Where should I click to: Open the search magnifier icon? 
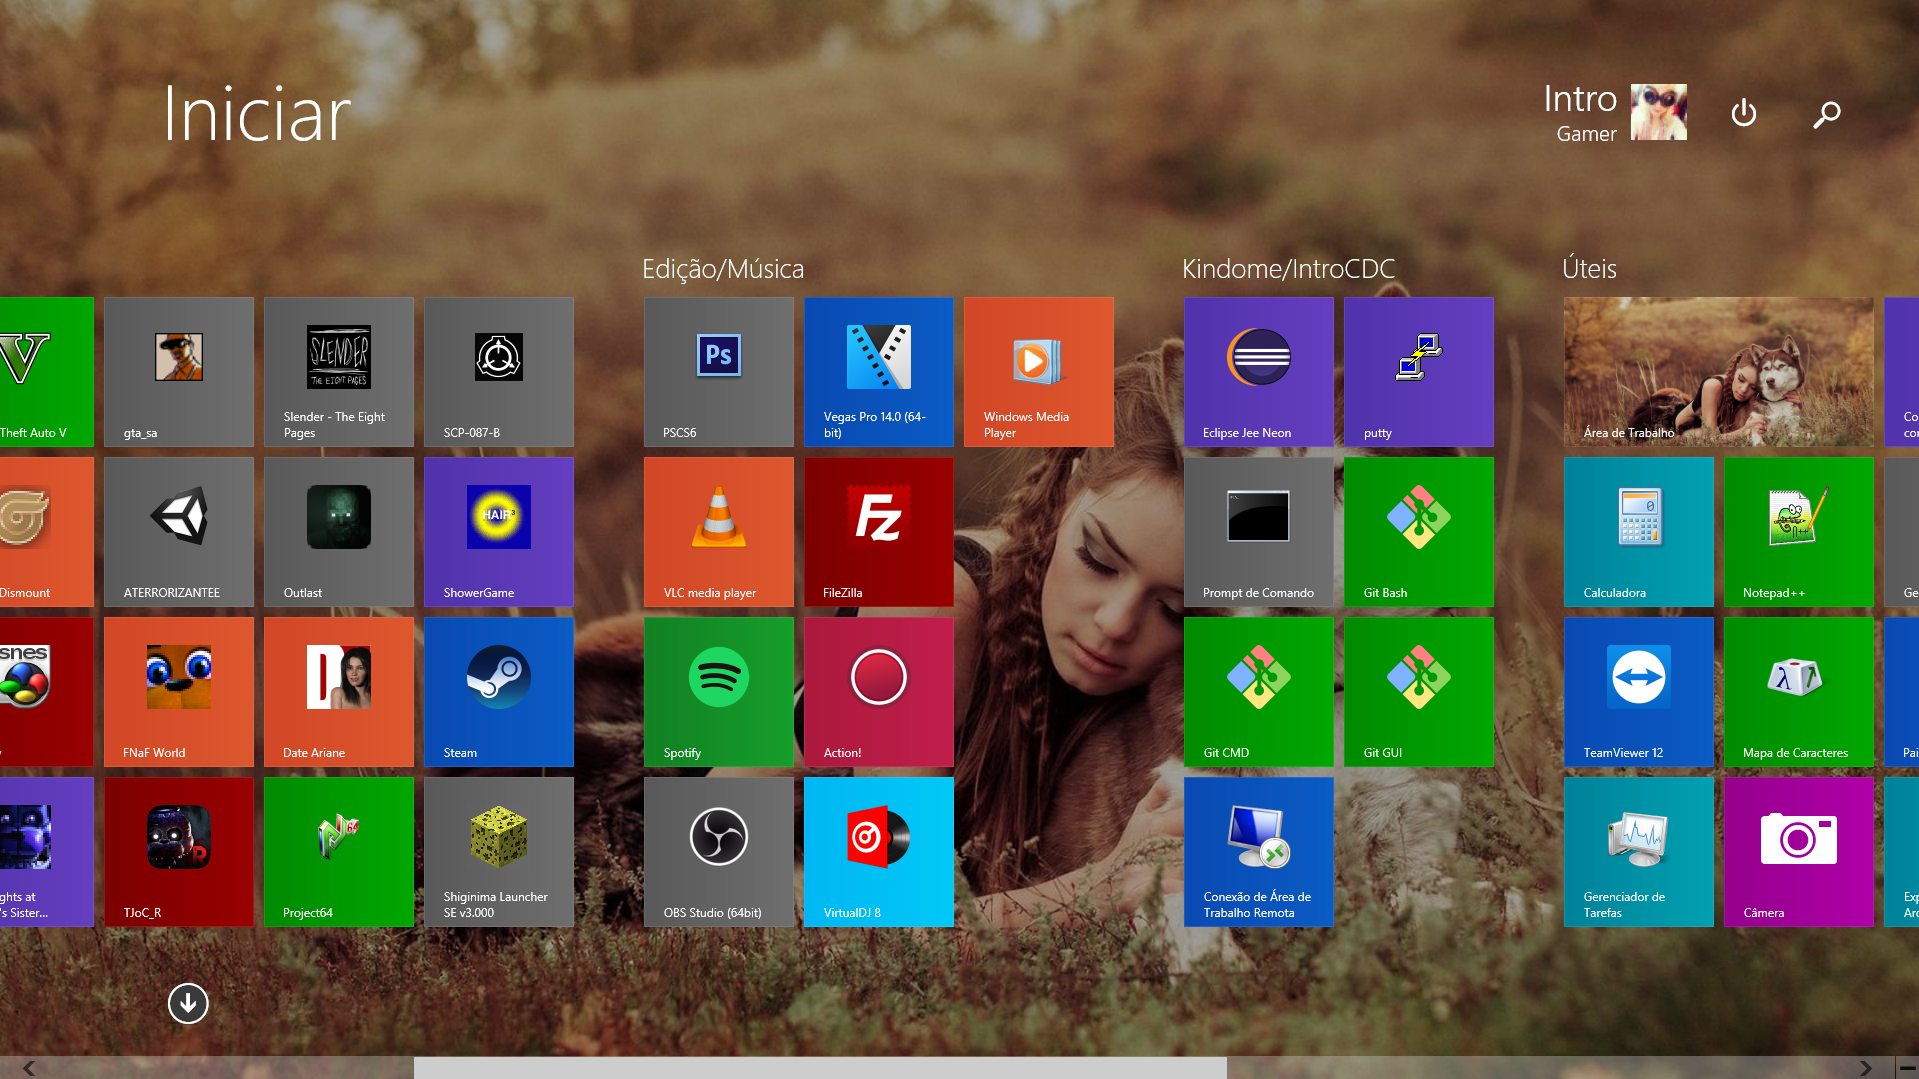[1827, 114]
